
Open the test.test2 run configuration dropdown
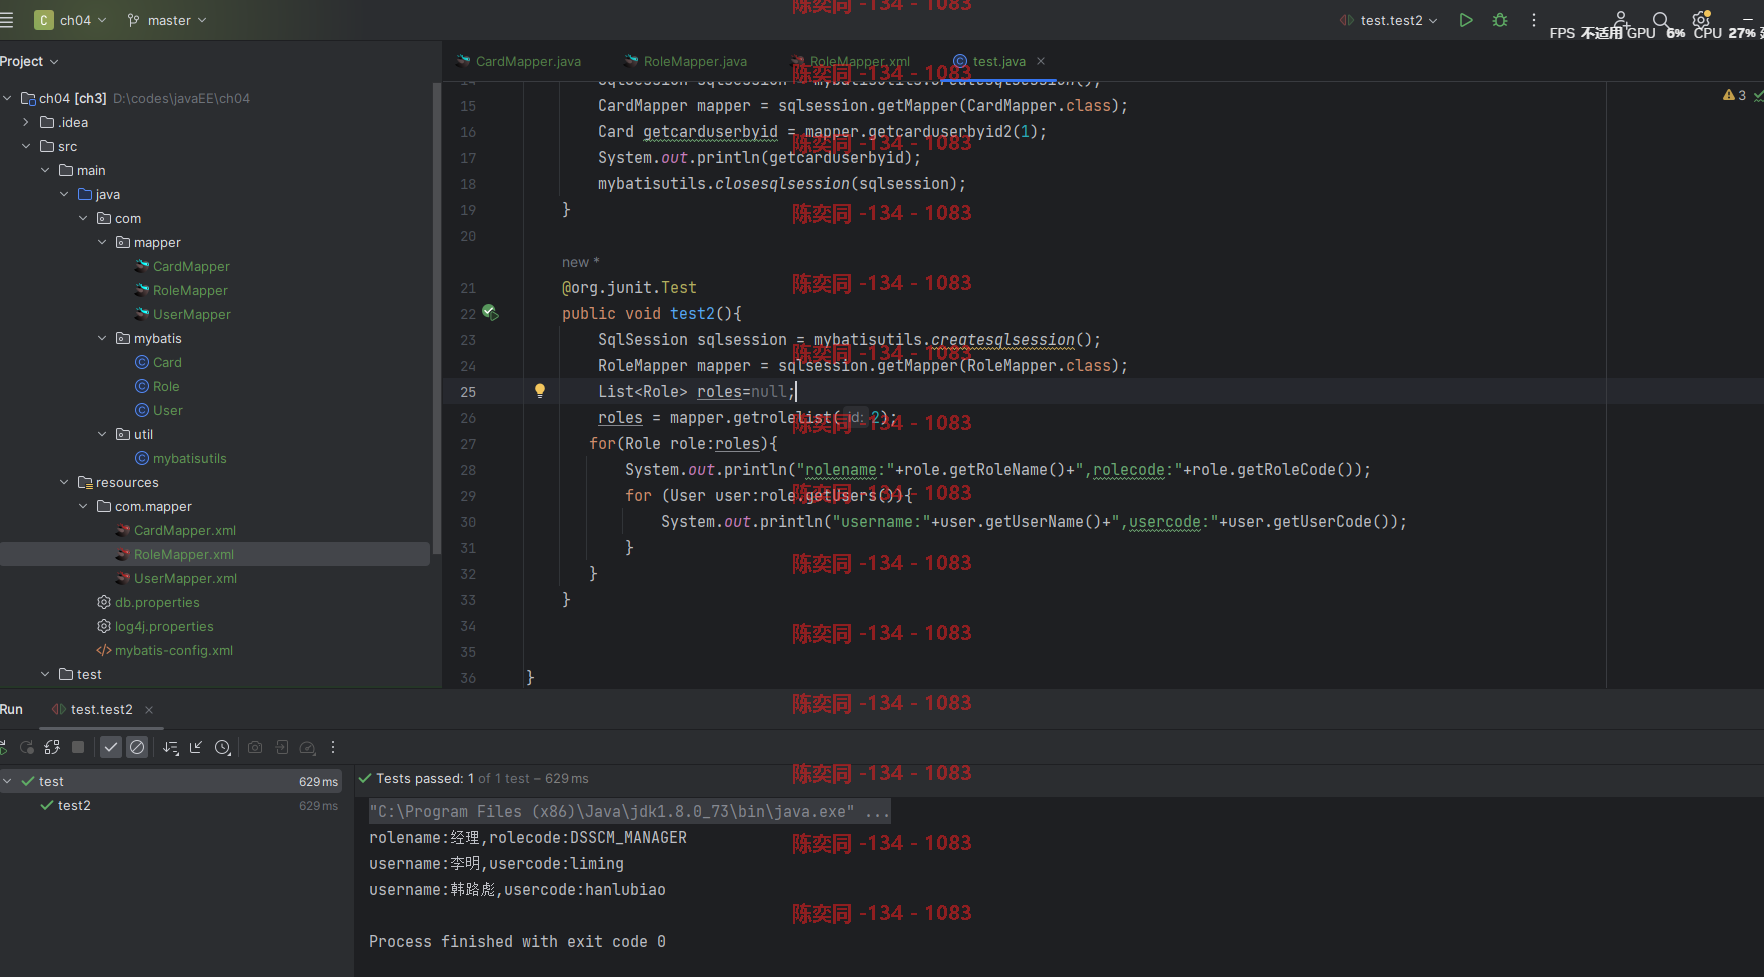click(1388, 20)
